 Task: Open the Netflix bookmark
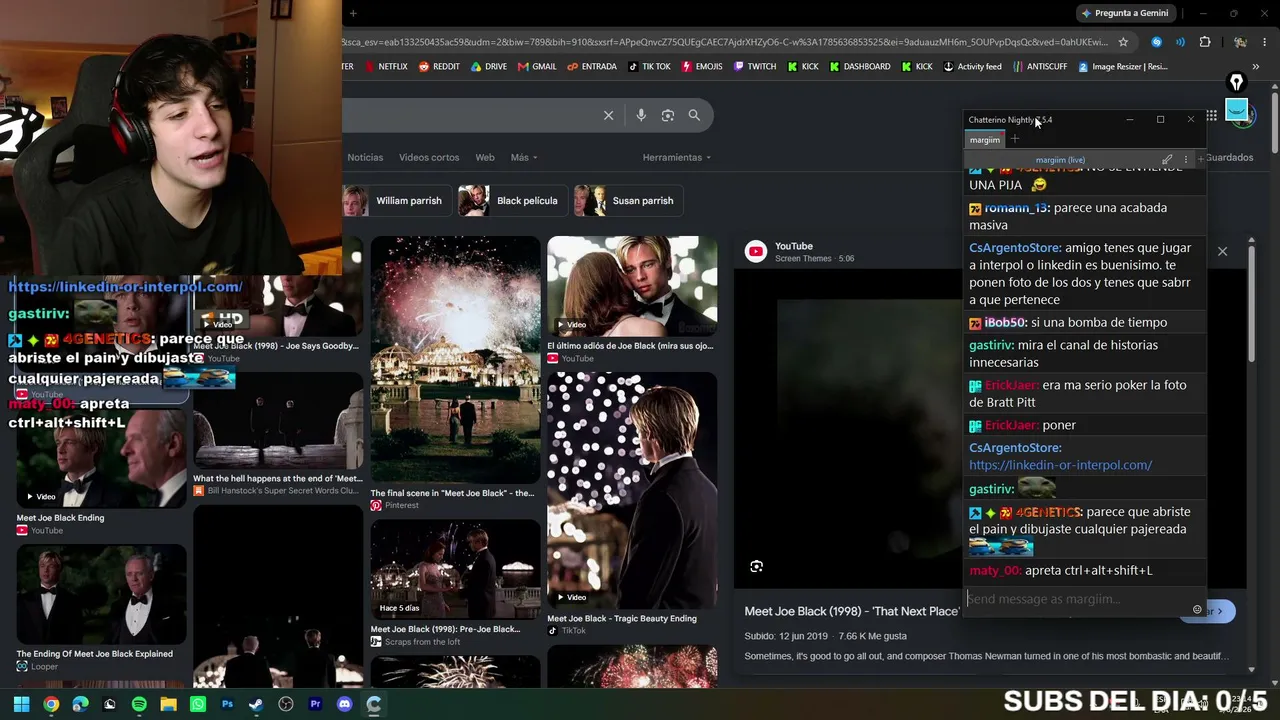coord(386,67)
